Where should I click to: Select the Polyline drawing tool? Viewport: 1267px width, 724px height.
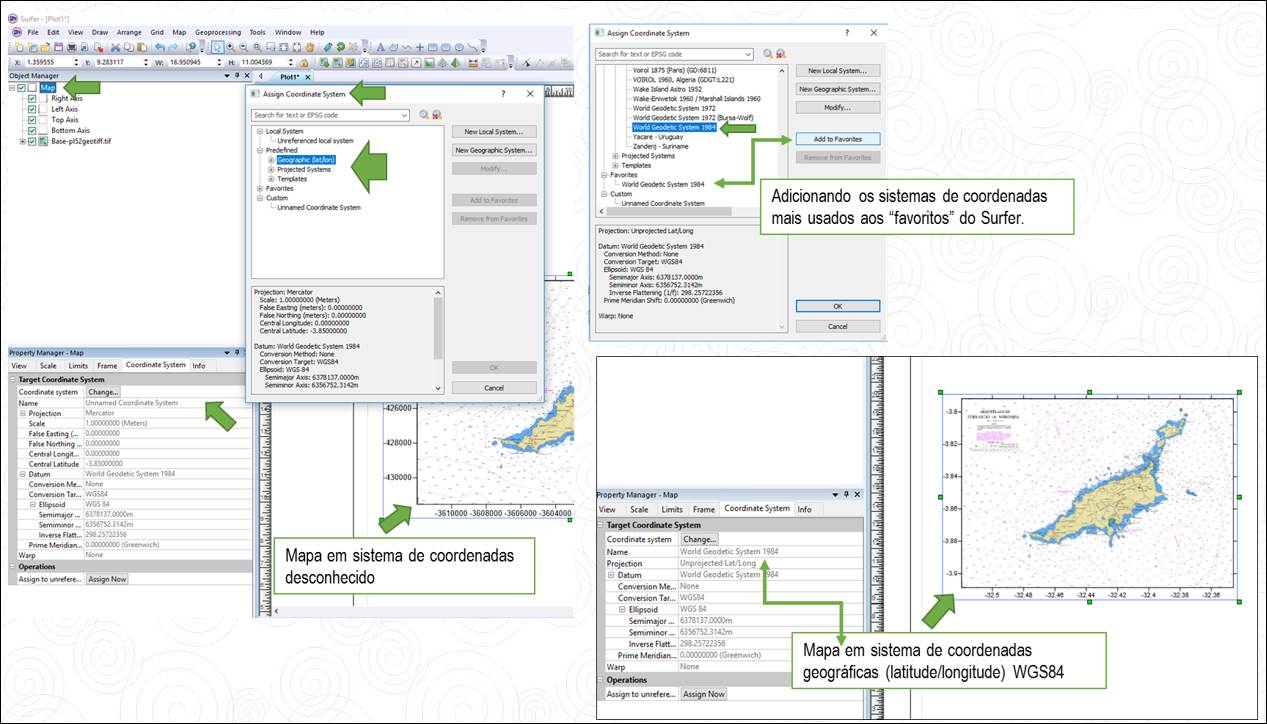[407, 47]
